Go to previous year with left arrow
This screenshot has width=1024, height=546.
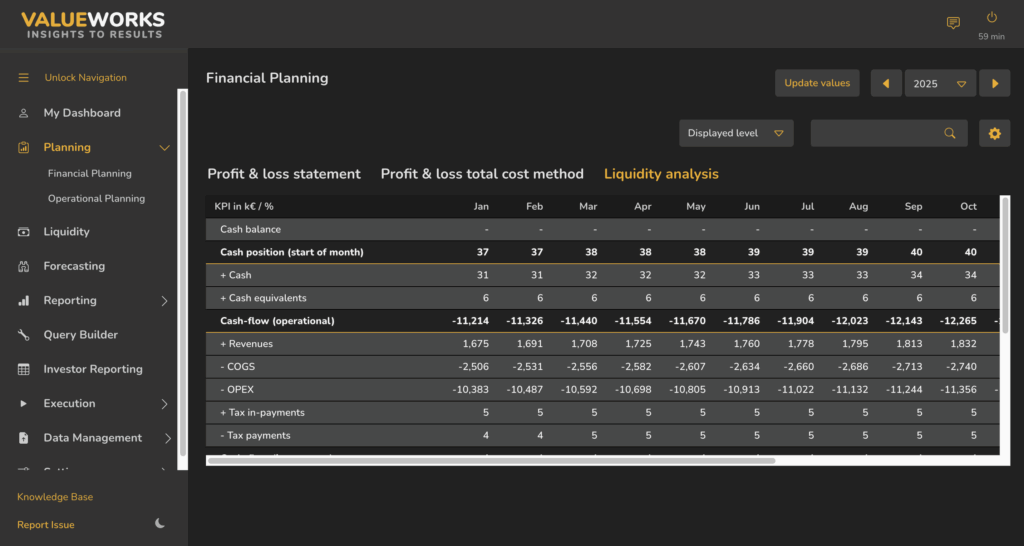[x=886, y=84]
